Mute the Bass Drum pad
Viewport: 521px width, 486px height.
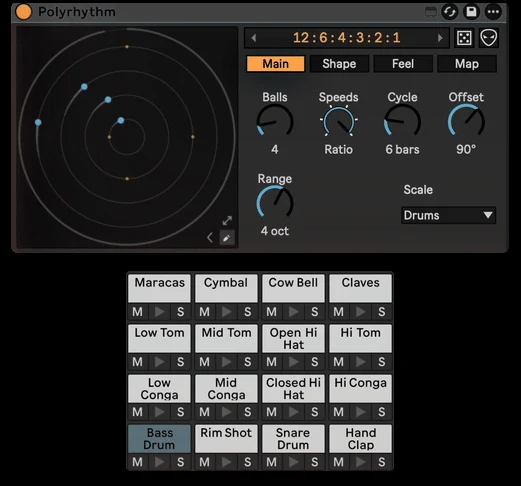click(138, 462)
